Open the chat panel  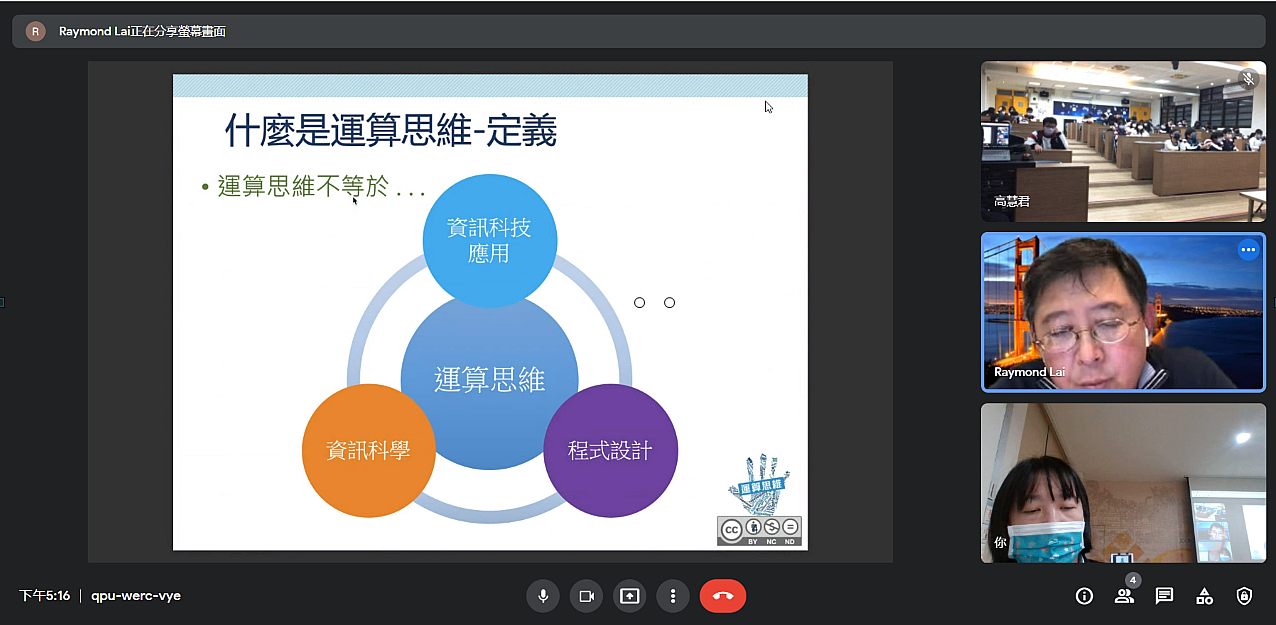[1164, 596]
